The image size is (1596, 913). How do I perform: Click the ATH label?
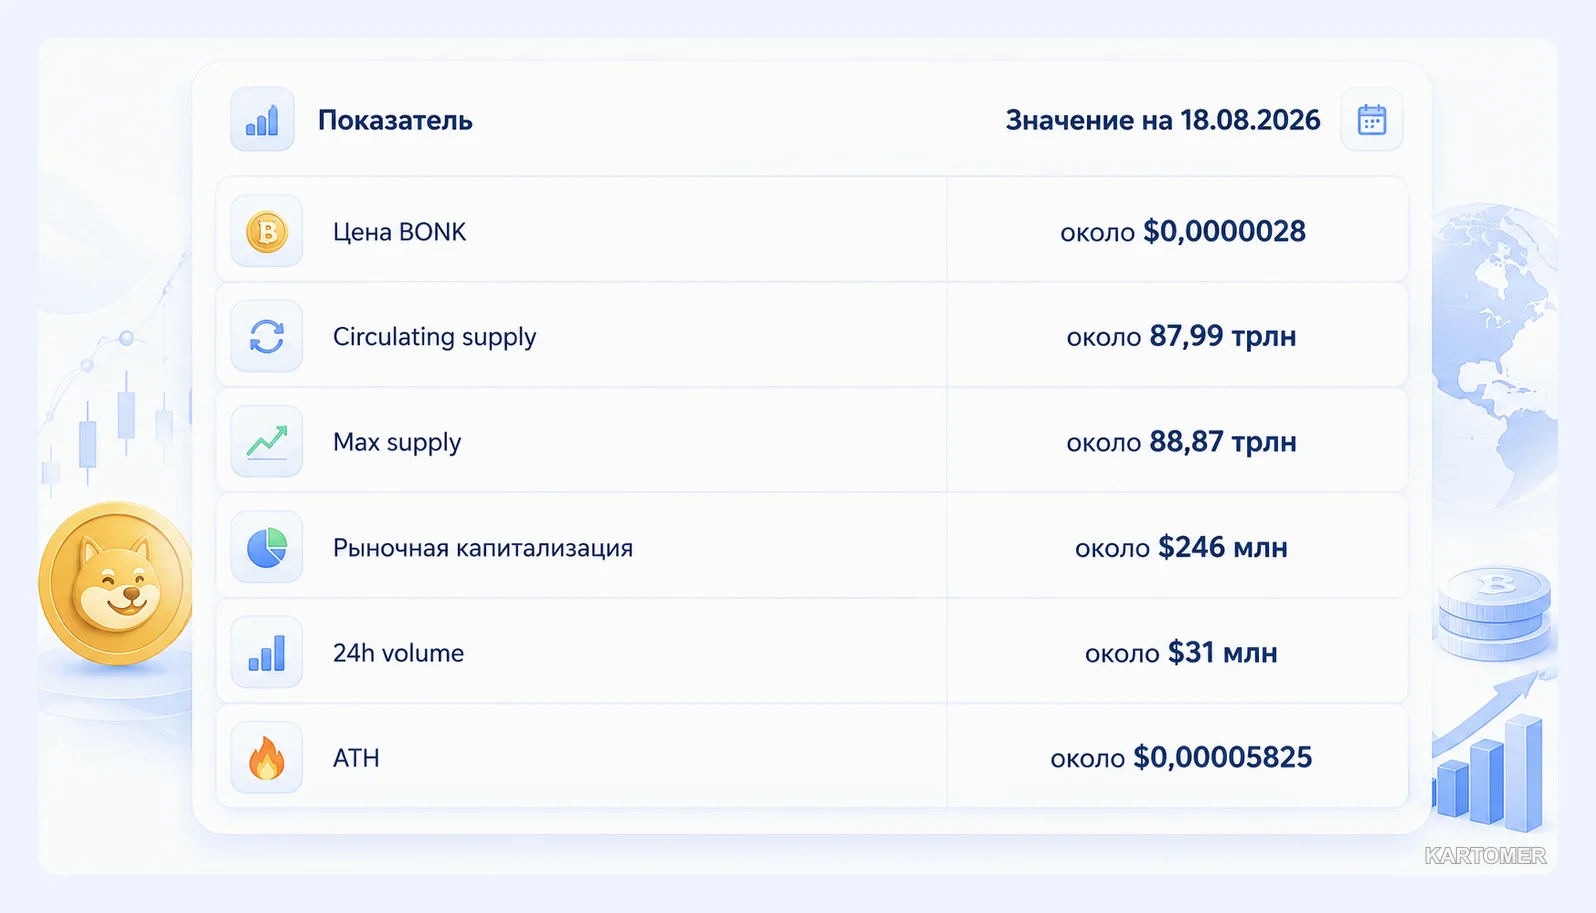pyautogui.click(x=356, y=758)
